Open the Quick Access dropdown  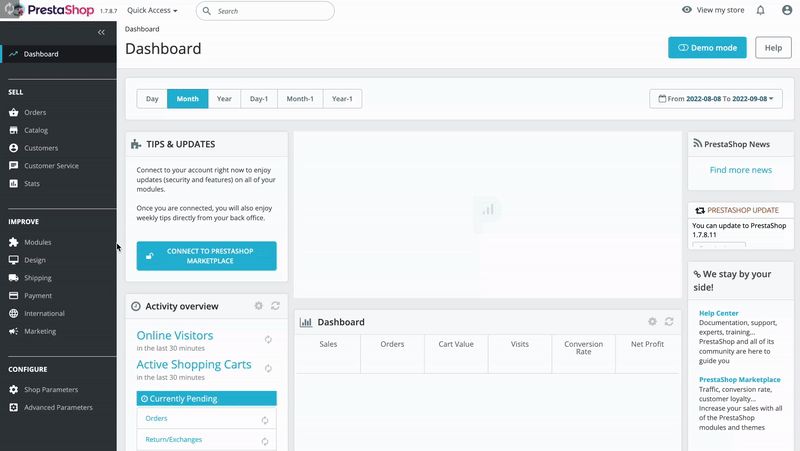click(152, 10)
